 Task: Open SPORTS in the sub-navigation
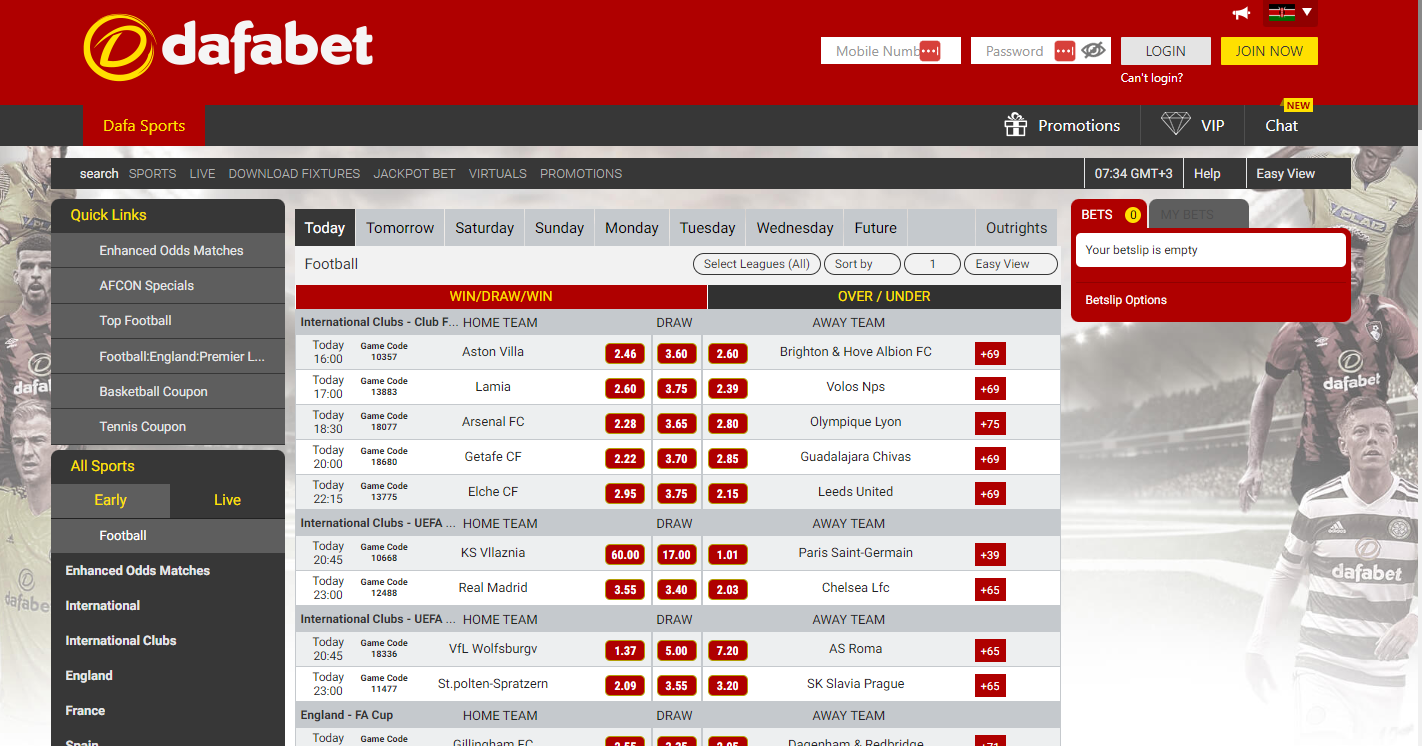[x=152, y=173]
